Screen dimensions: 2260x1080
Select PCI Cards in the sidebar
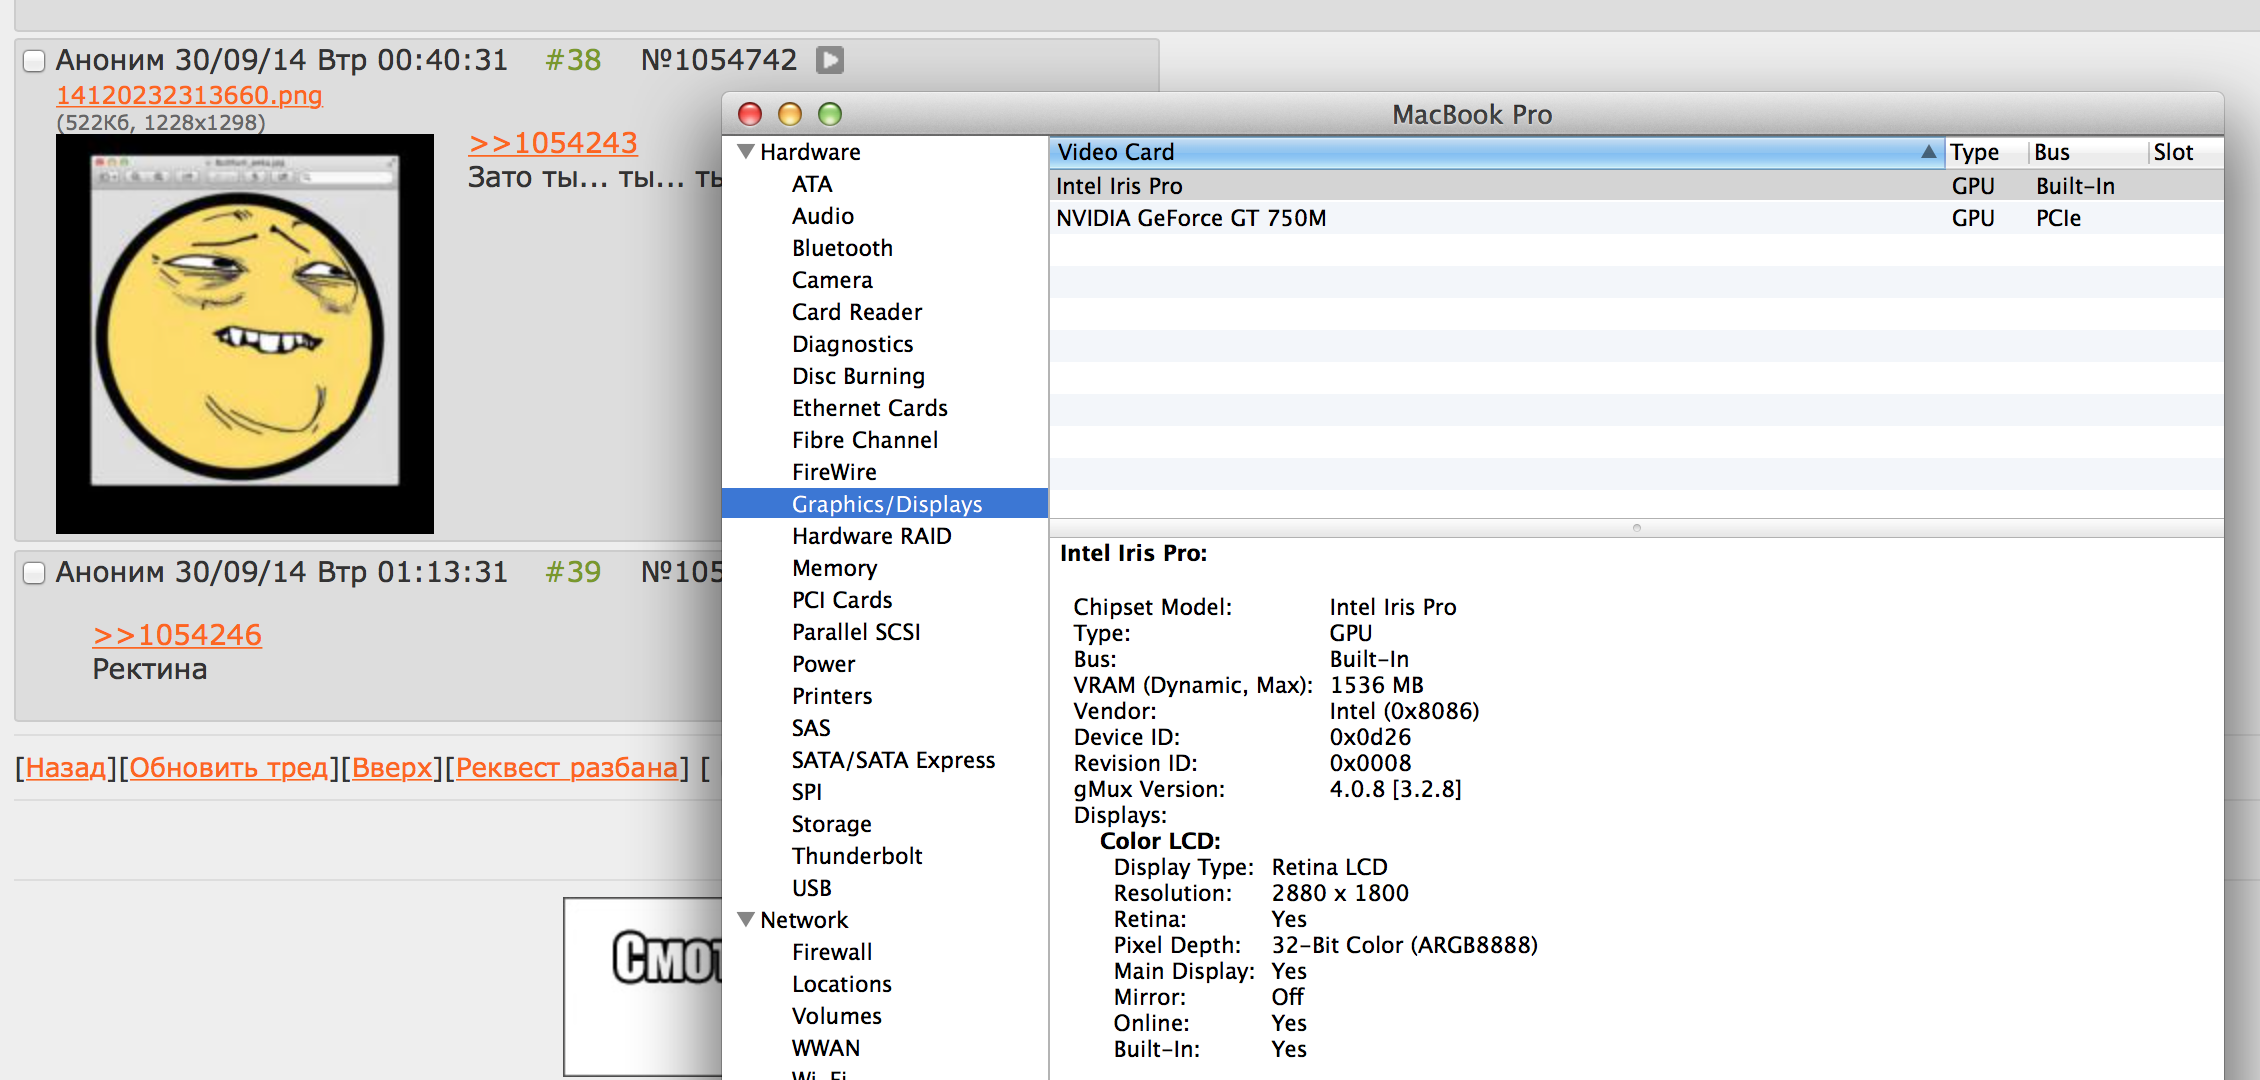[842, 600]
